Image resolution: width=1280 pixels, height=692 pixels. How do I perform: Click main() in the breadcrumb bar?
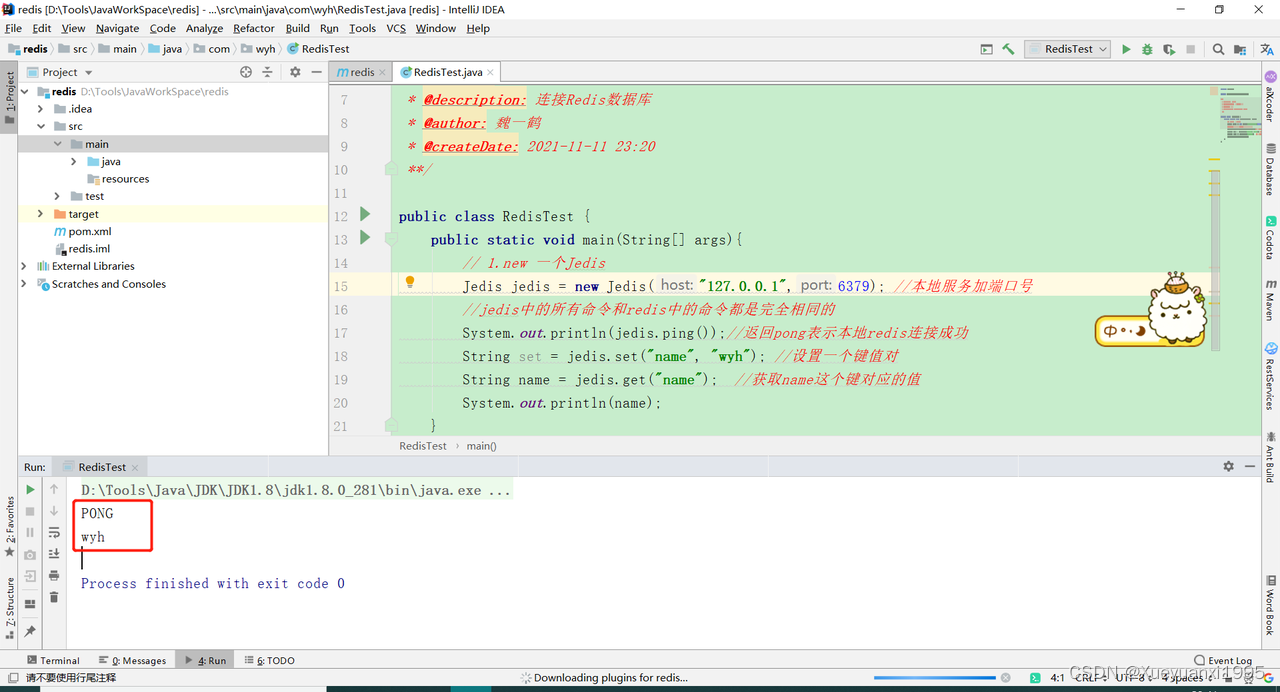pyautogui.click(x=481, y=445)
